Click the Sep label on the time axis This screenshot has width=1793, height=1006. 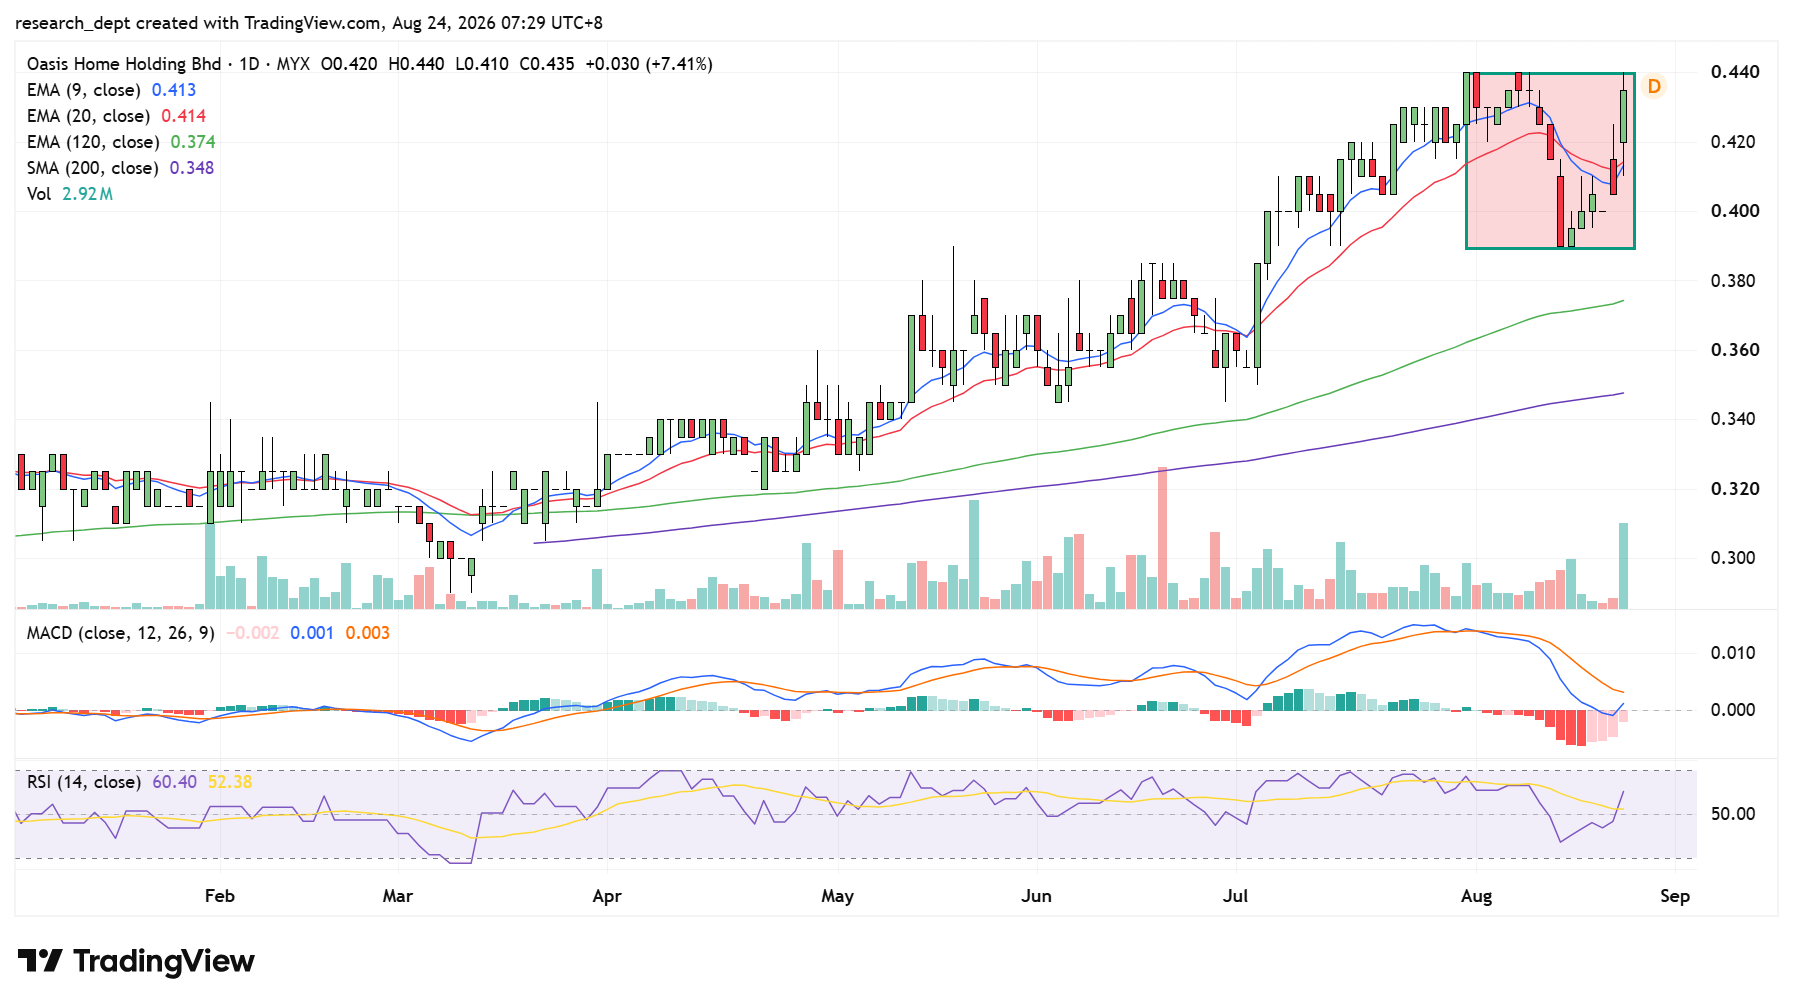point(1675,896)
